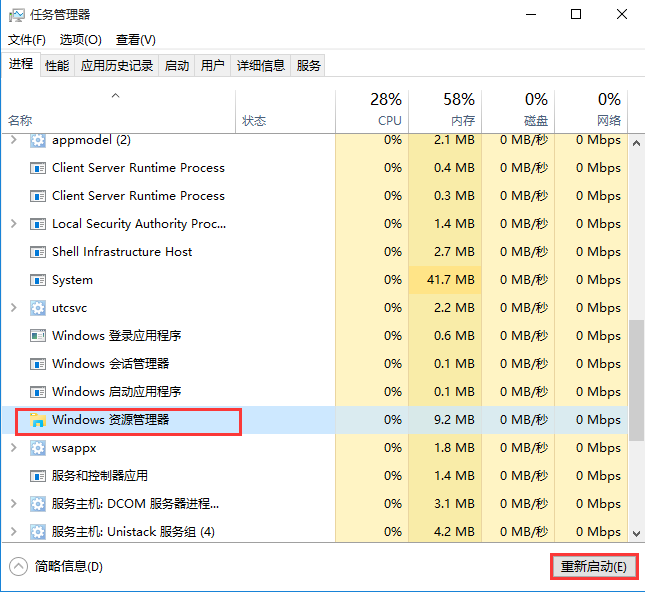Sort processes by 网络 column header
The height and width of the screenshot is (592, 645).
[x=591, y=112]
